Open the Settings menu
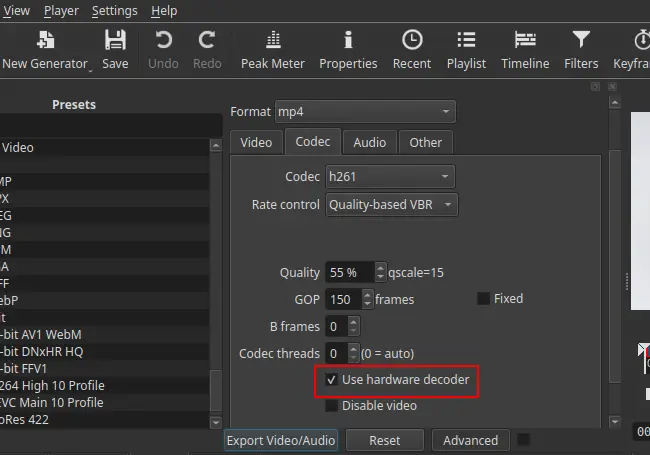Viewport: 650px width, 455px height. (114, 11)
